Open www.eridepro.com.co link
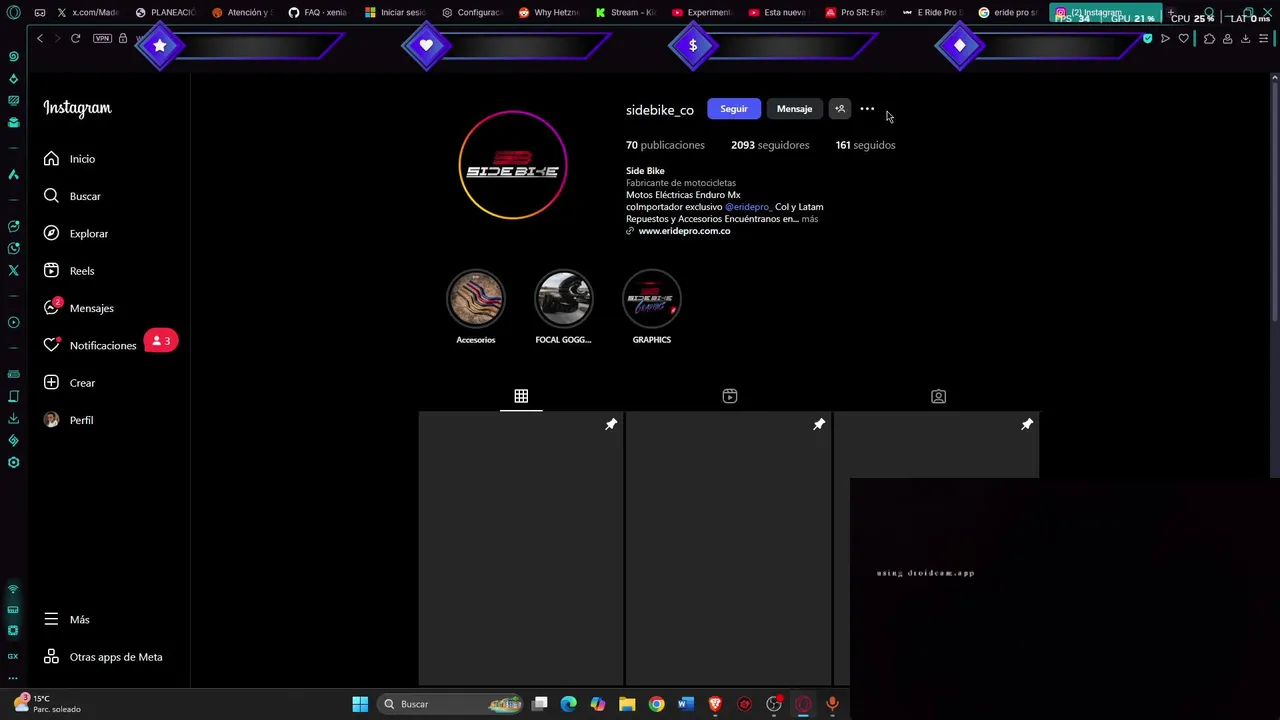1280x720 pixels. coord(684,231)
